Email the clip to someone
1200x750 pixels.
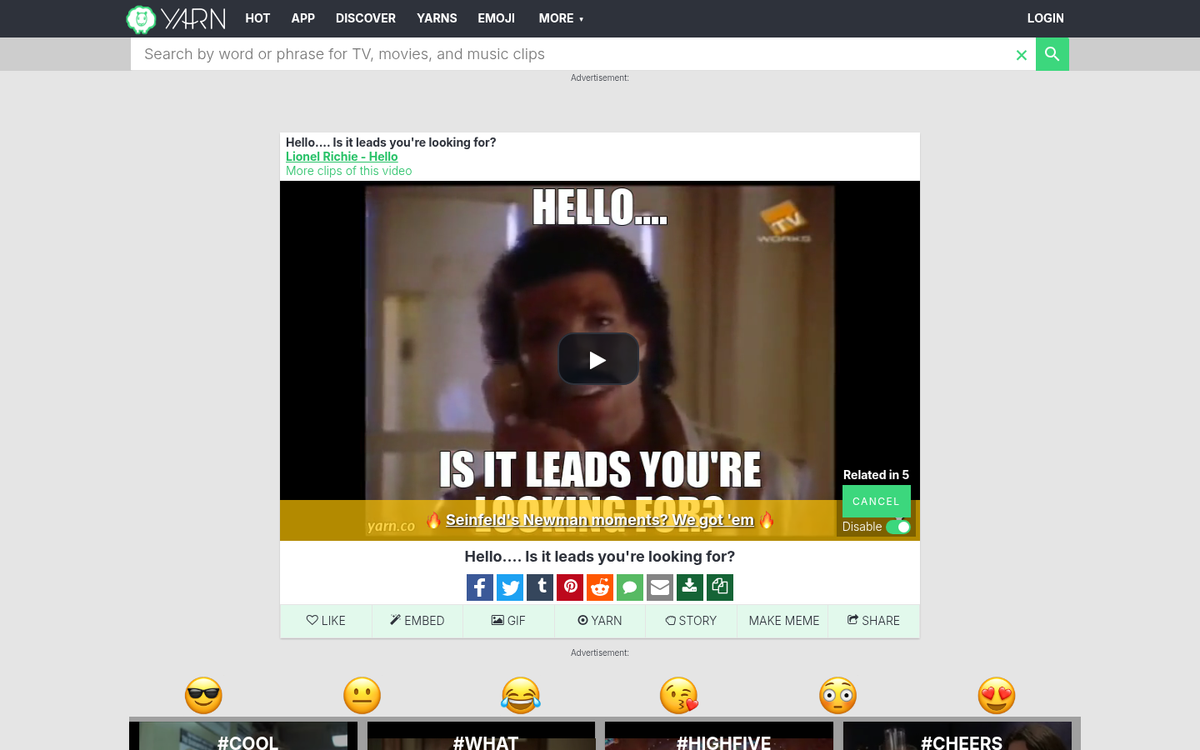(660, 587)
